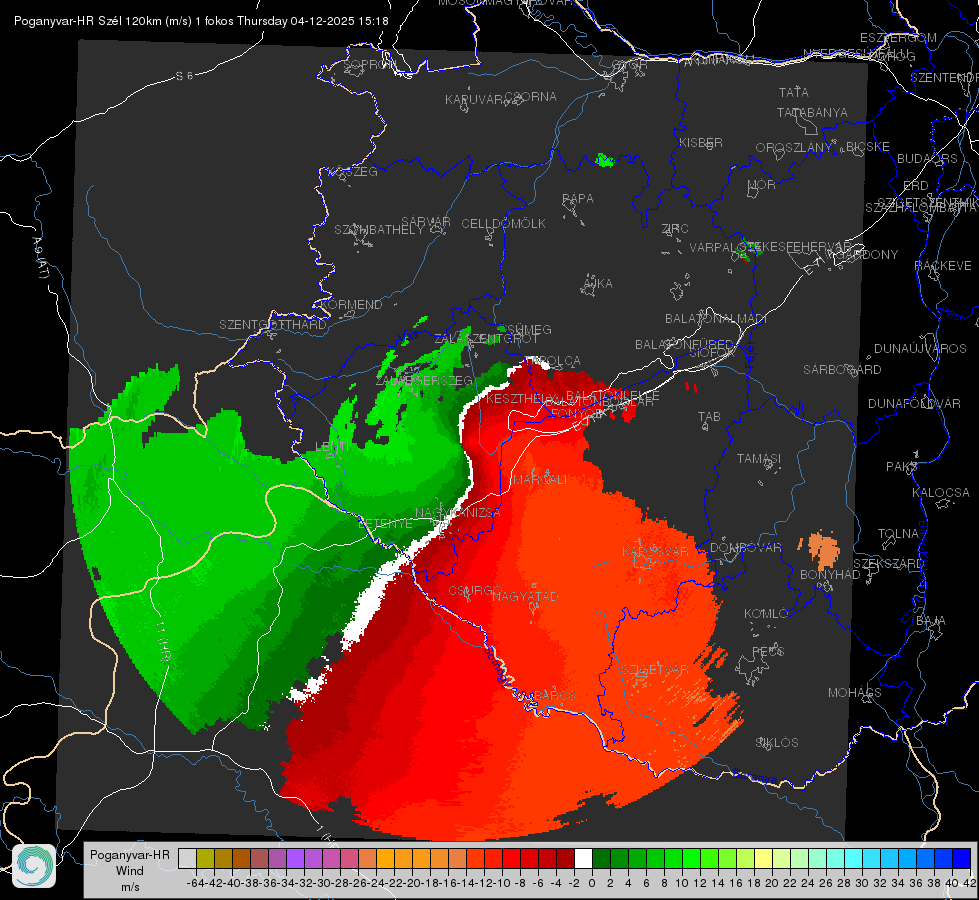Click the CSURGÓ town label

pyautogui.click(x=475, y=591)
